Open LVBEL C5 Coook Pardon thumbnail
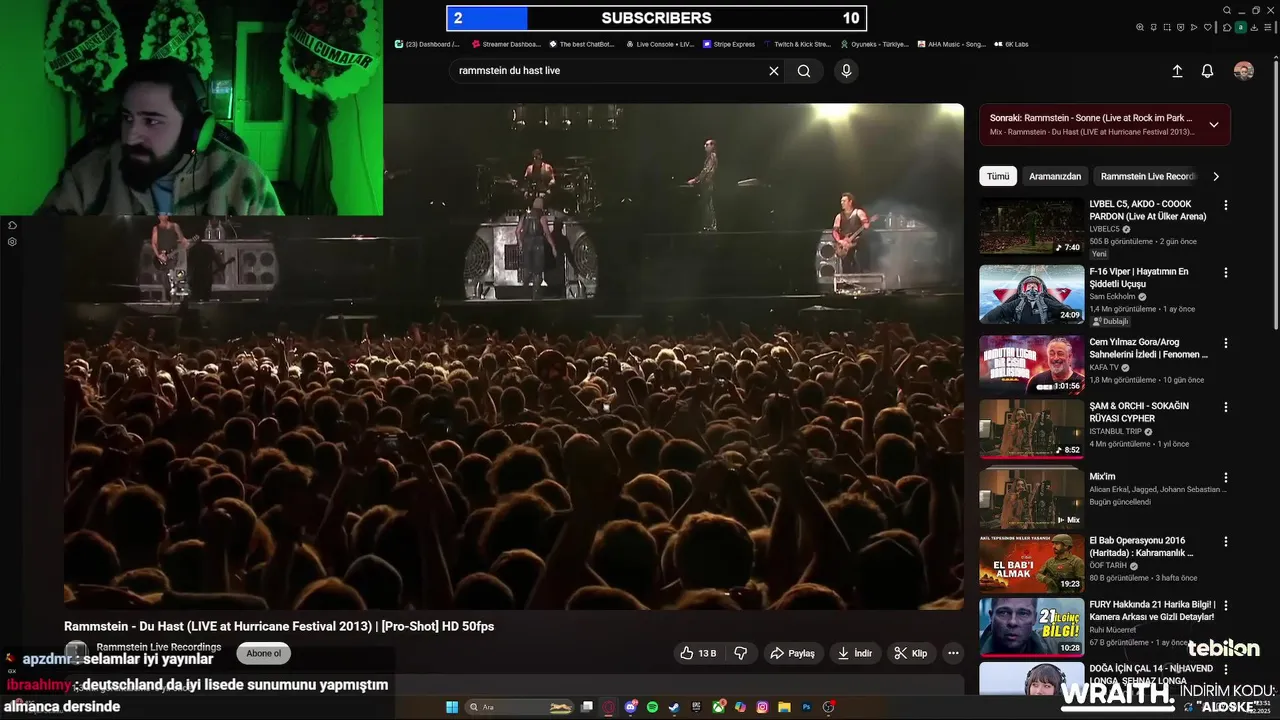 (x=1031, y=227)
